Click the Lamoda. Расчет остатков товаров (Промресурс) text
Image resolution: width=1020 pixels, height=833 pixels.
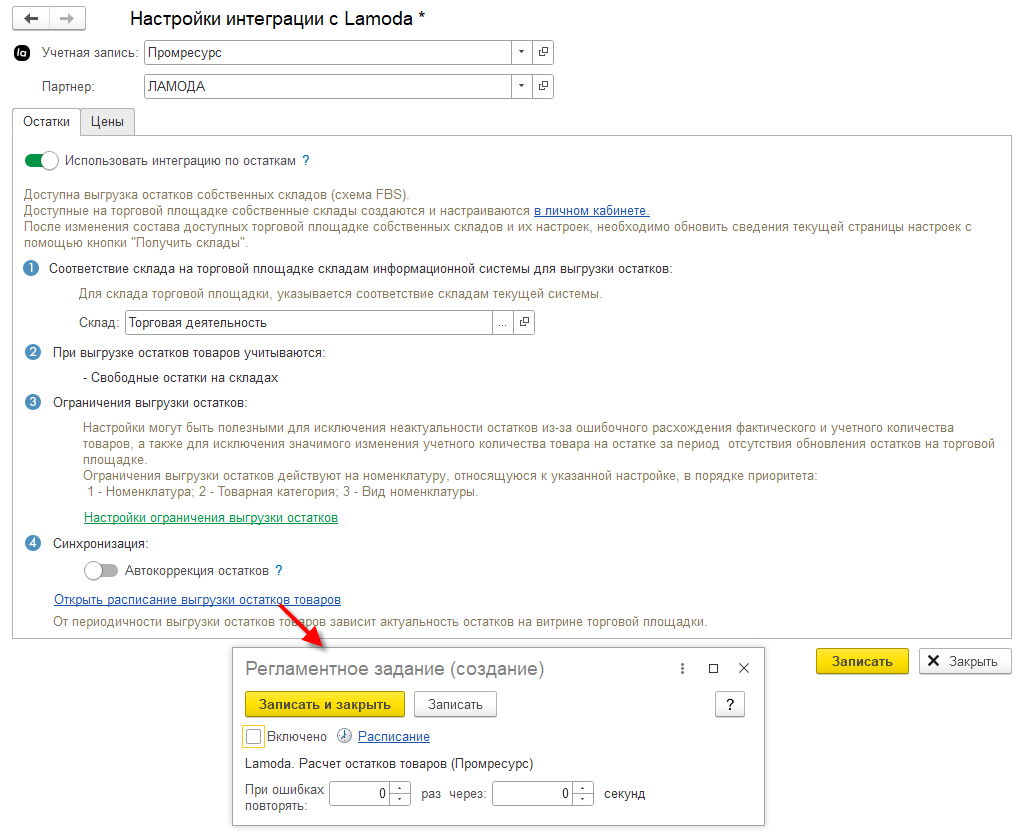click(x=389, y=763)
